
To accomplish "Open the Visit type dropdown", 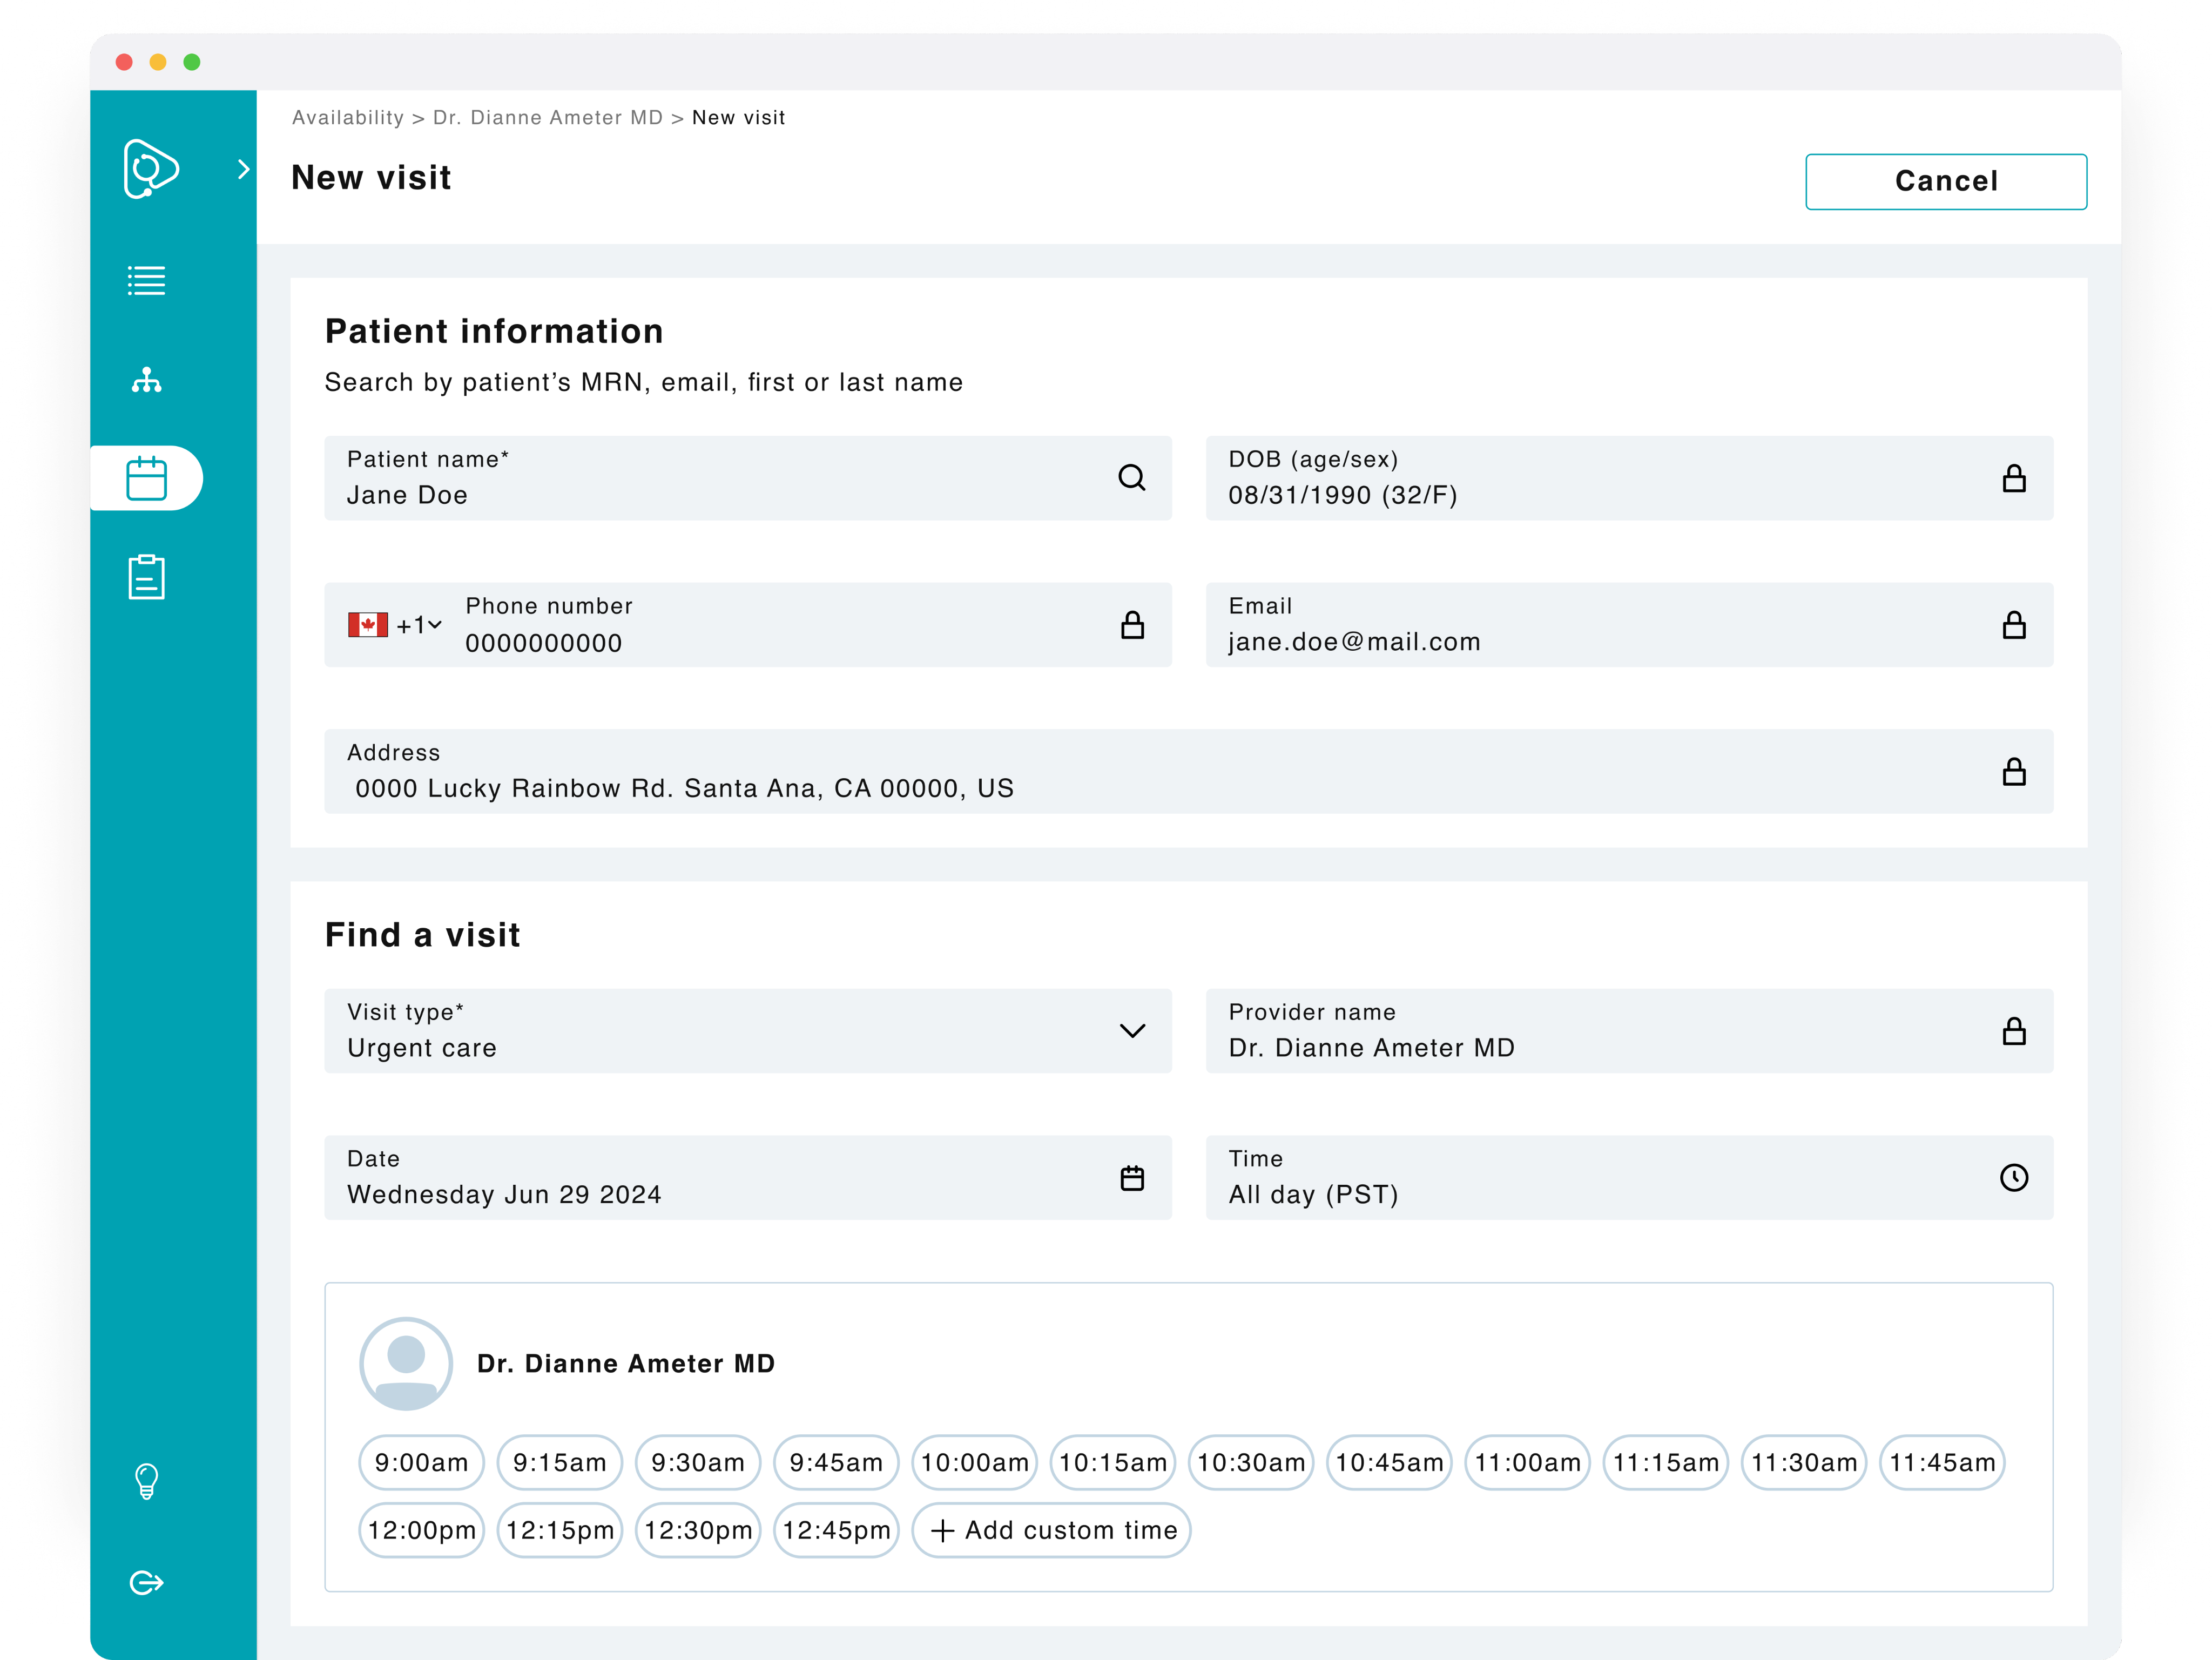I will (x=1132, y=1031).
